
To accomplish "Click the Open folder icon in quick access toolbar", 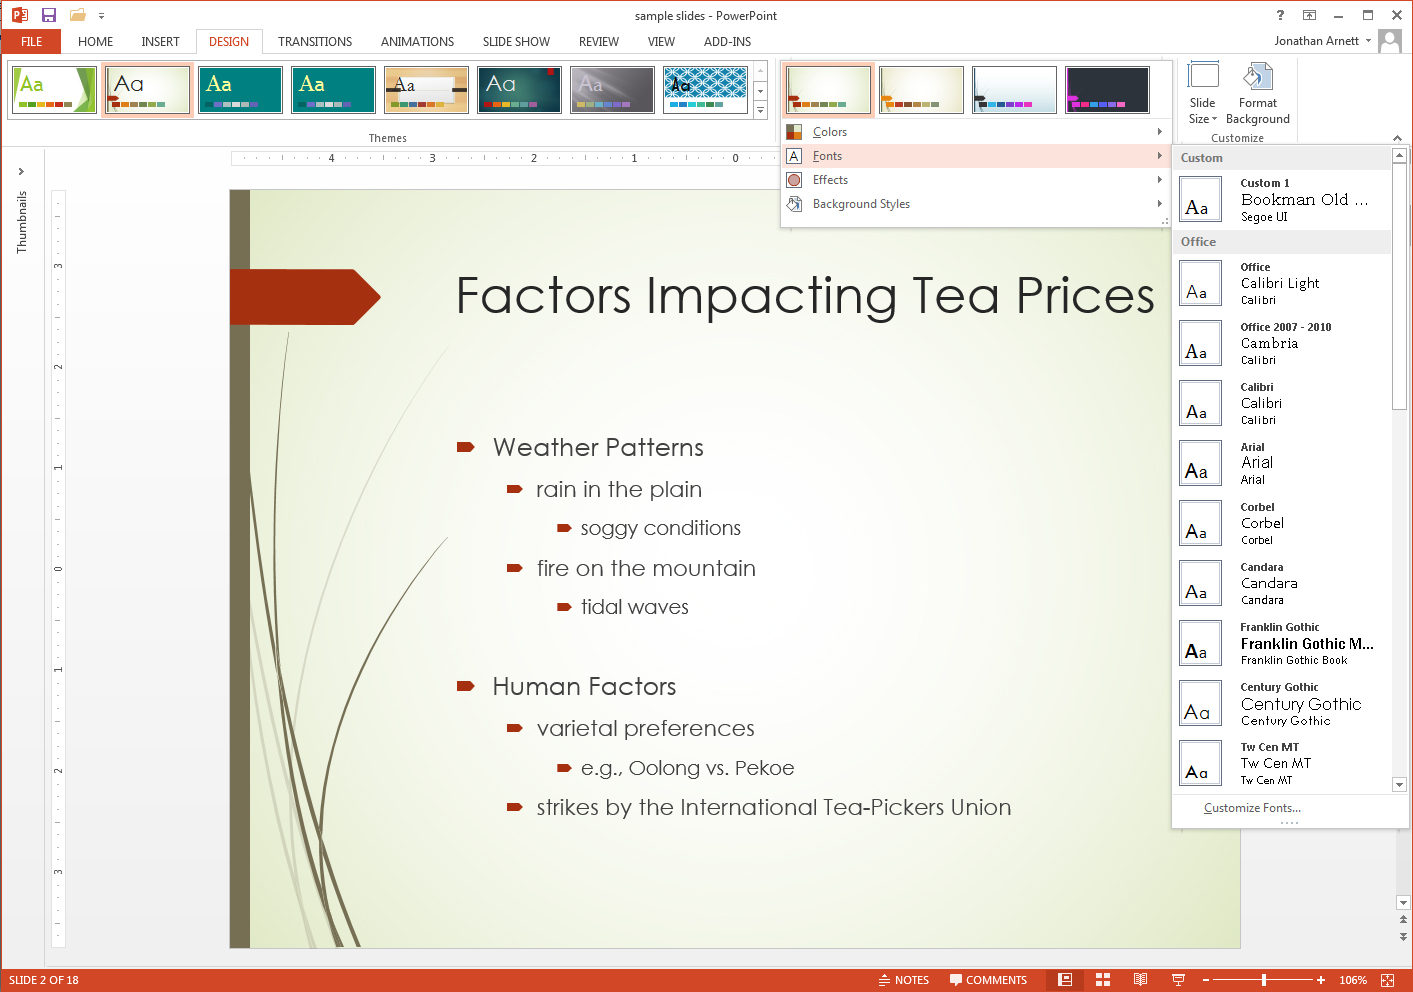I will coord(78,15).
